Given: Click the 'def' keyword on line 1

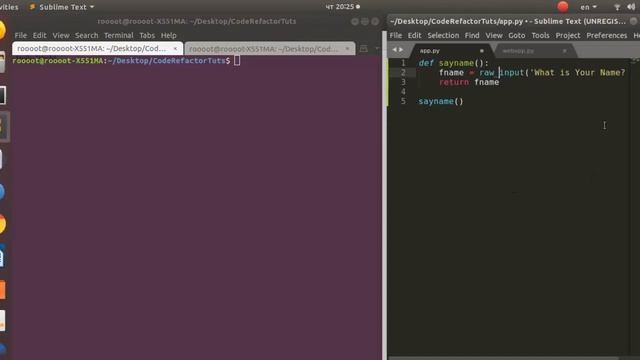Looking at the screenshot, I should (426, 63).
